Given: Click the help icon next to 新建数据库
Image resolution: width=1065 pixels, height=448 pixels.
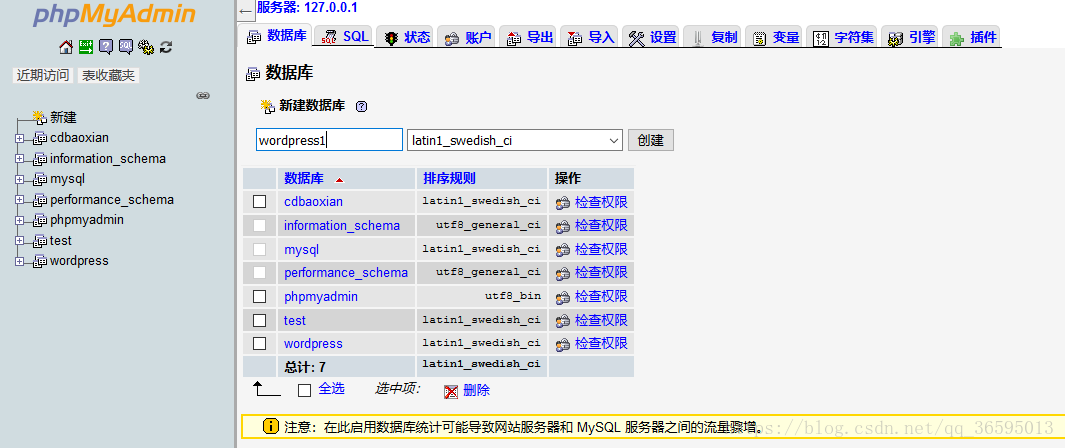Looking at the screenshot, I should click(x=361, y=106).
